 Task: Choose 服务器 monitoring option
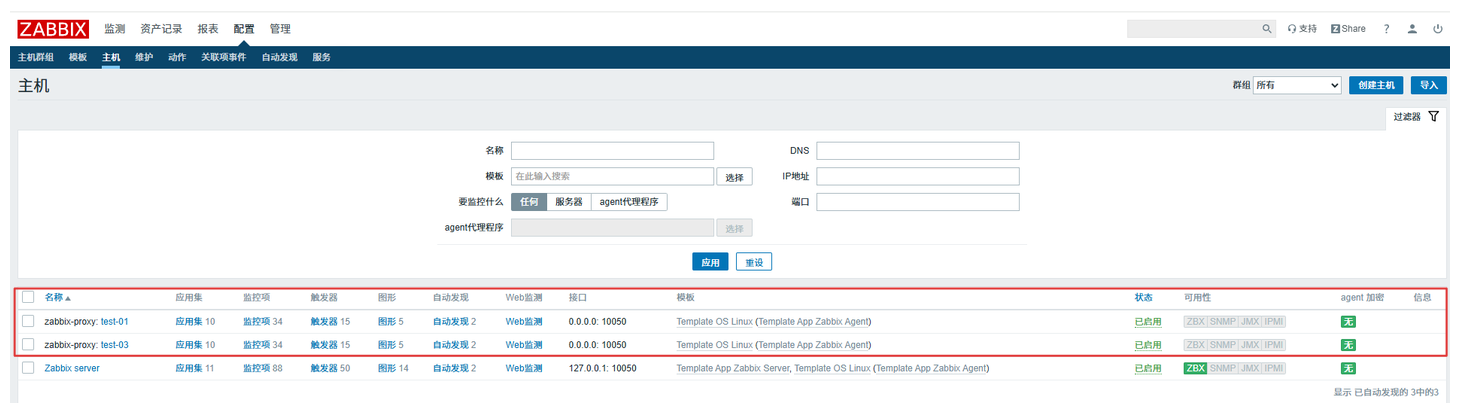click(x=569, y=202)
